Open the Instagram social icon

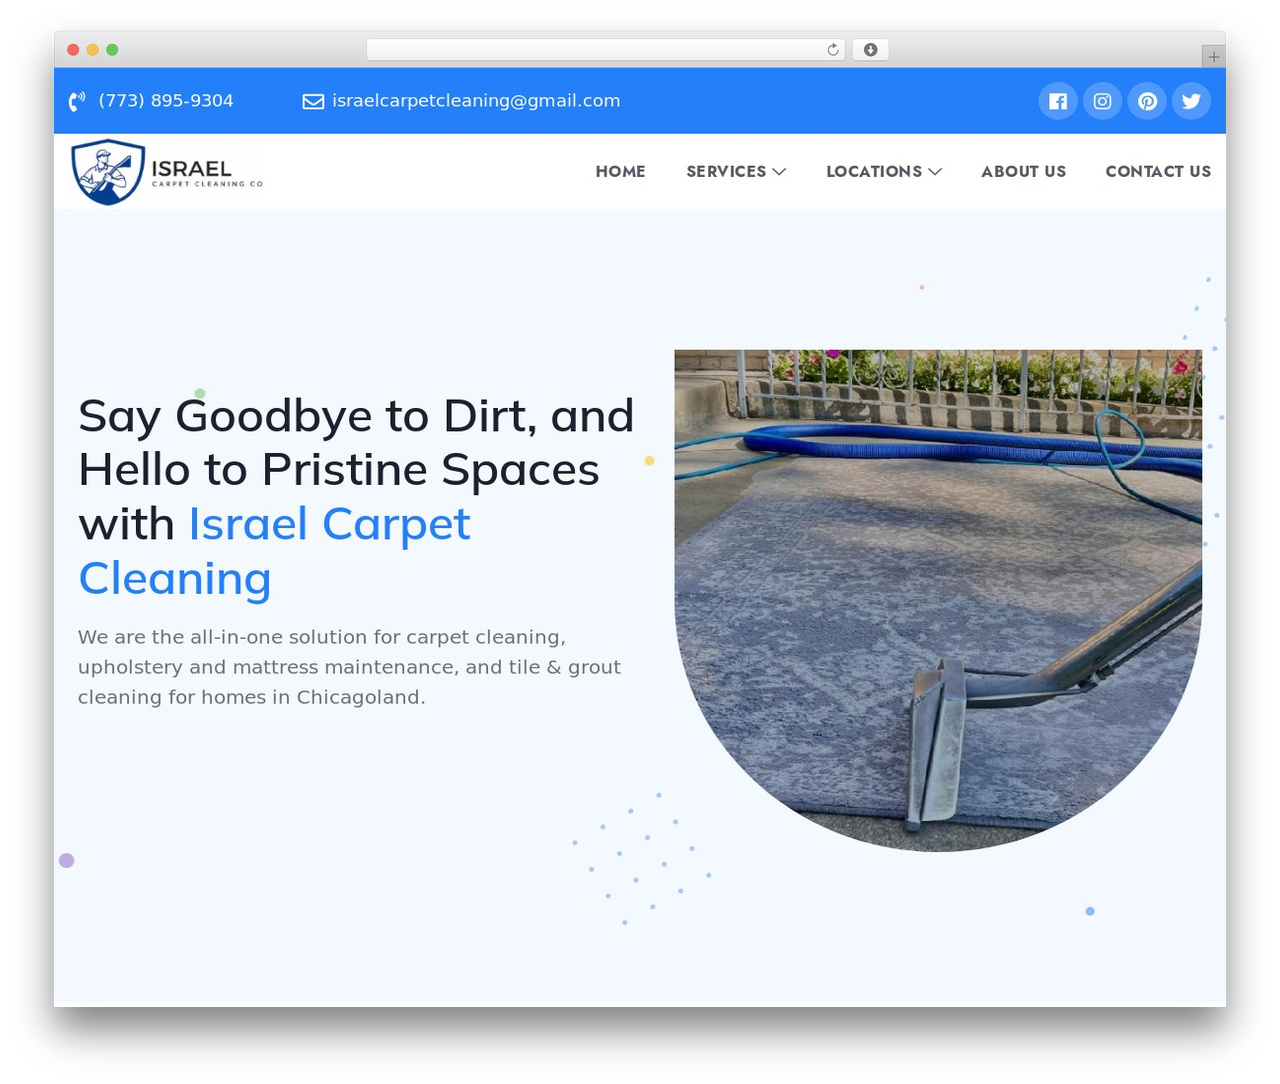1103,101
